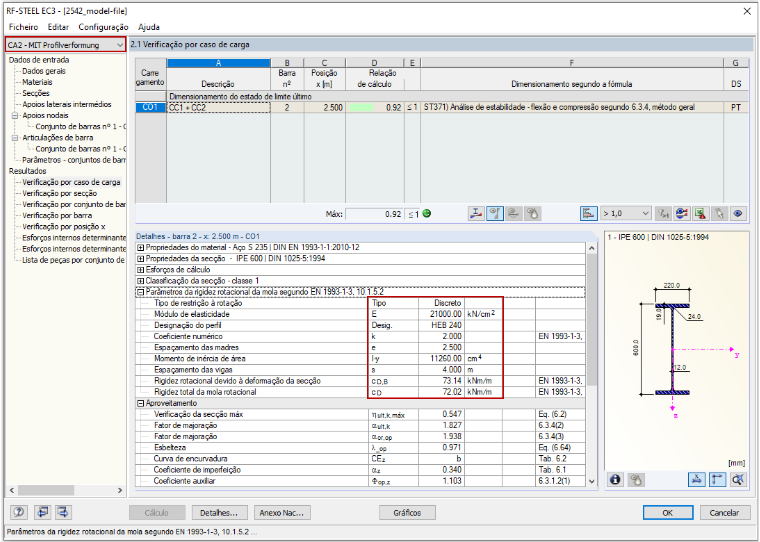Image resolution: width=760 pixels, height=542 pixels.
Task: Toggle the colored result bars icon
Action: 588,213
